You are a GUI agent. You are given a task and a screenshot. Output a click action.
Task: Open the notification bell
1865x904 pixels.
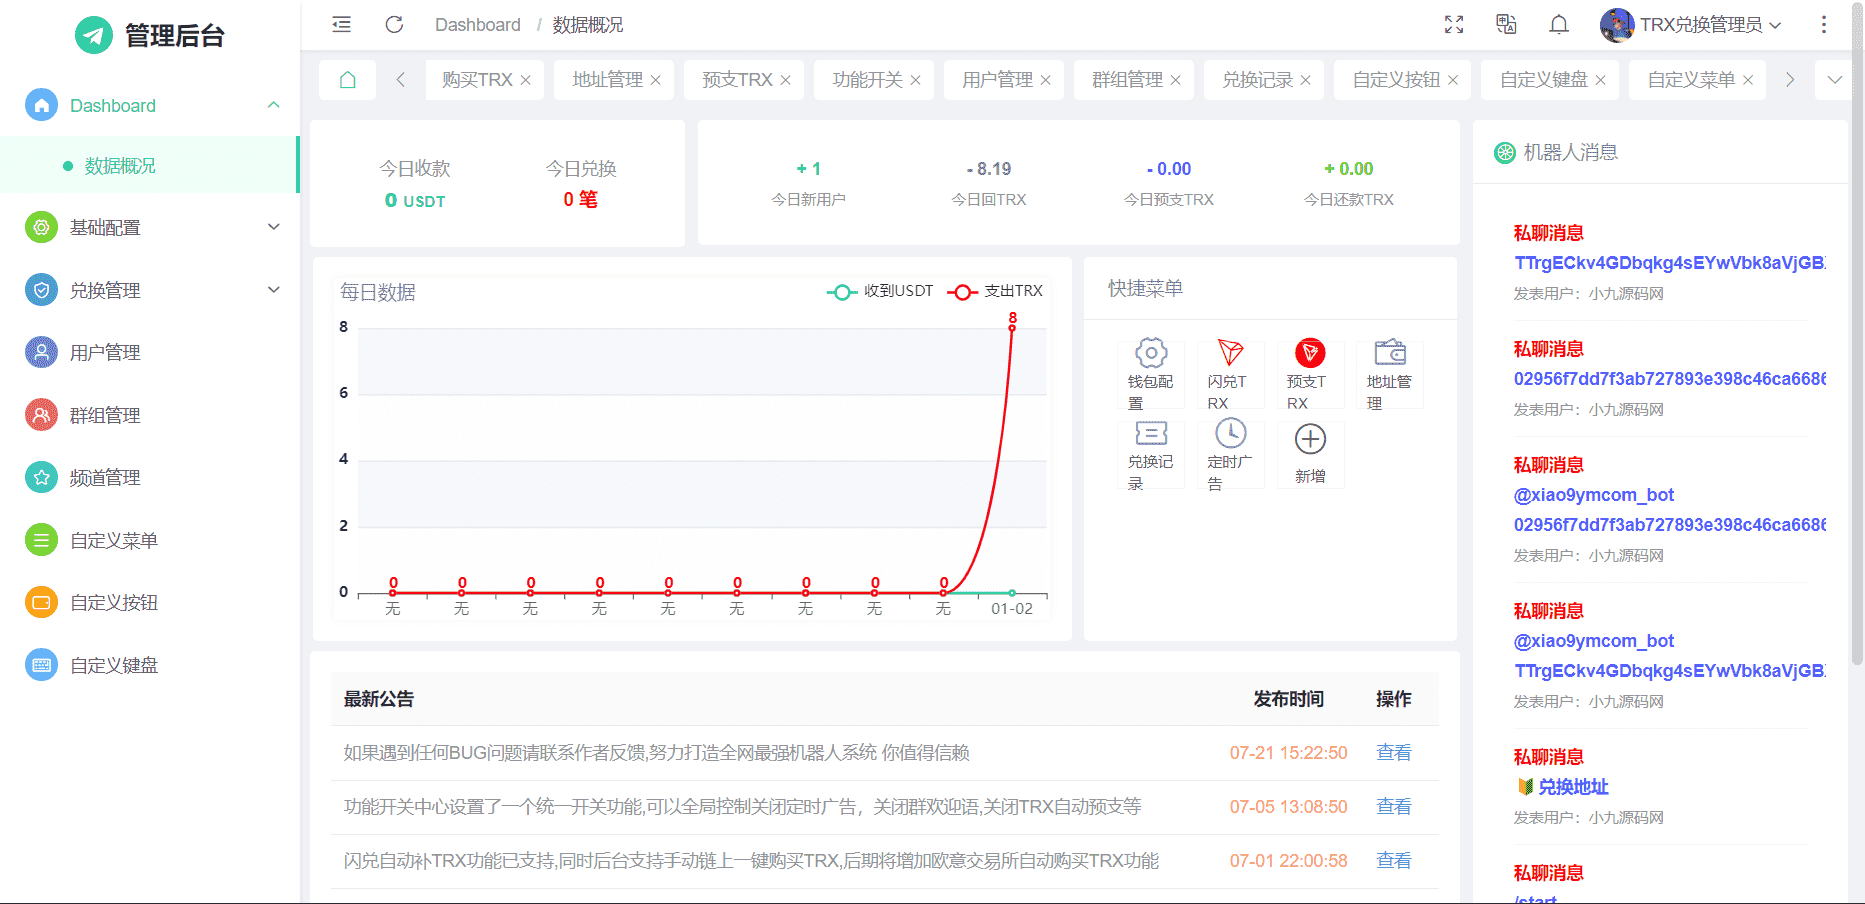click(x=1558, y=25)
